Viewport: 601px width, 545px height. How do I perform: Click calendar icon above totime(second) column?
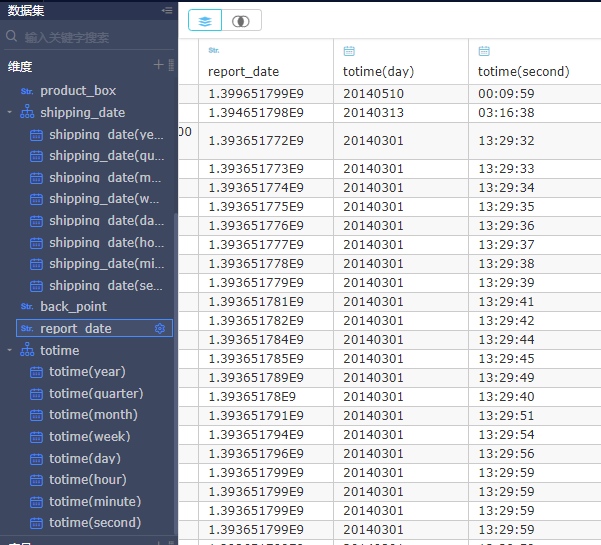click(484, 51)
